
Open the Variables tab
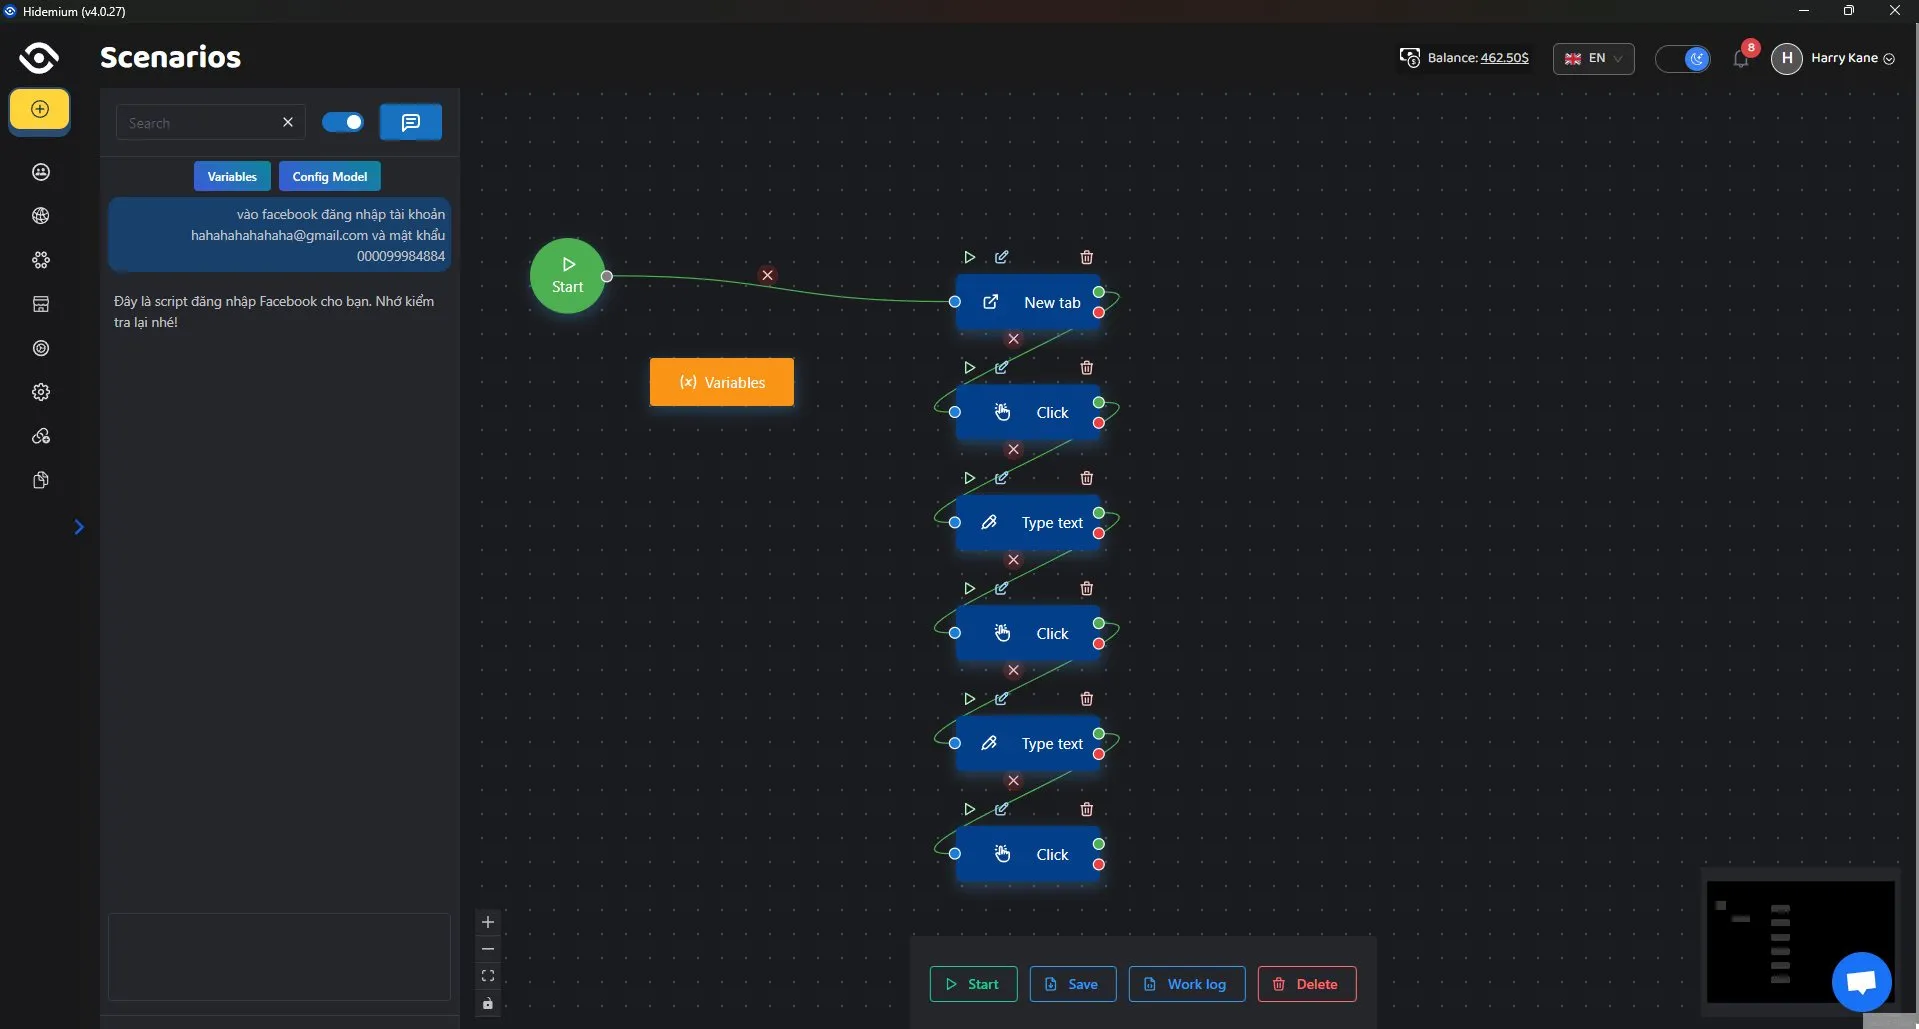coord(232,177)
